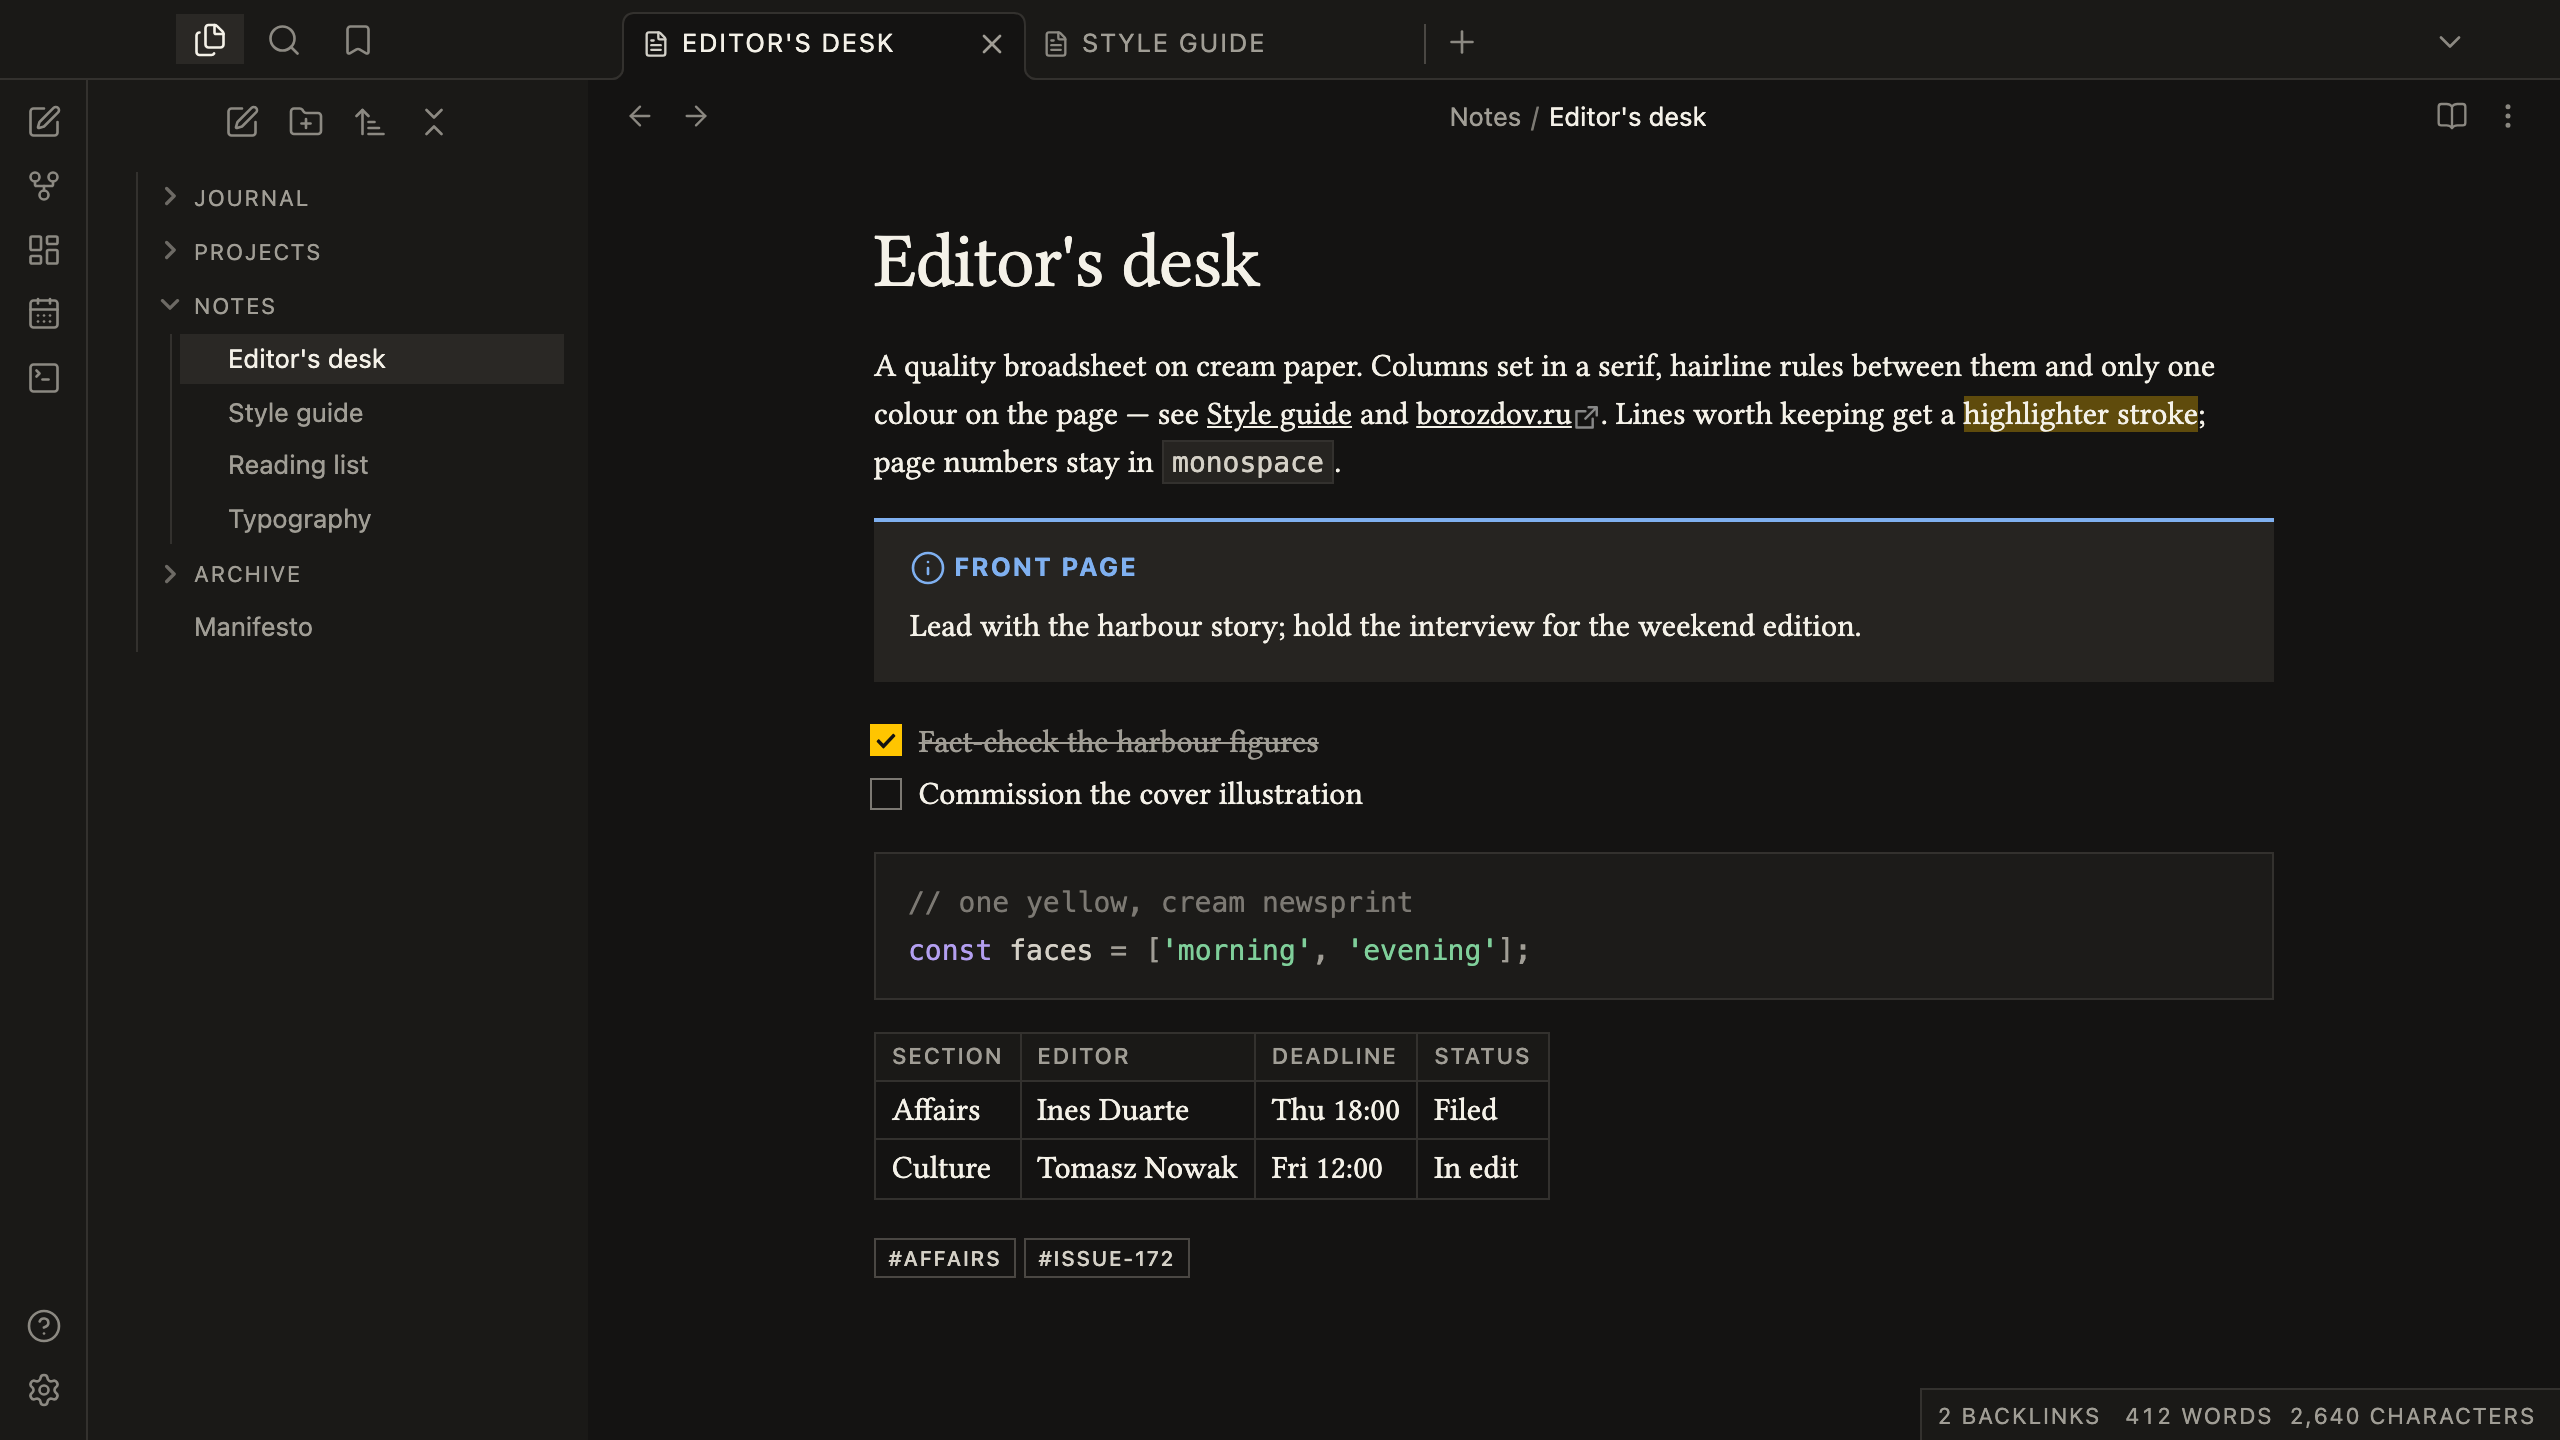
Task: Navigate forward with right arrow
Action: (x=696, y=117)
